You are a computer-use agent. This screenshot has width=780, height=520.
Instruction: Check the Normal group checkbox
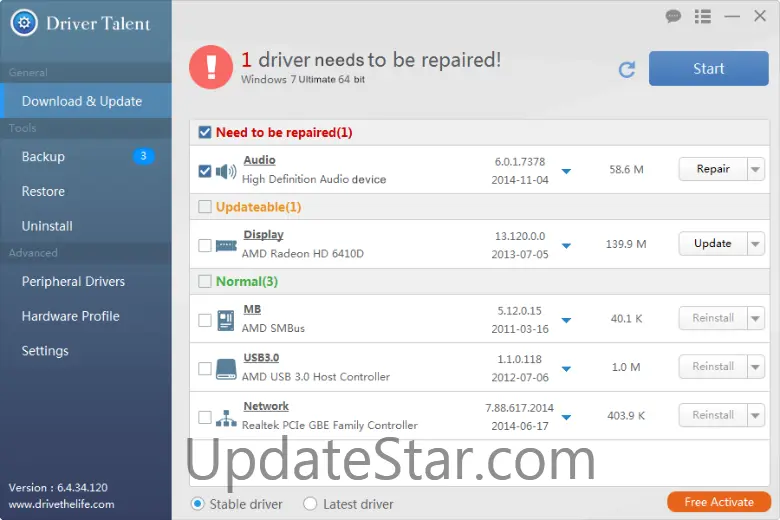click(205, 281)
